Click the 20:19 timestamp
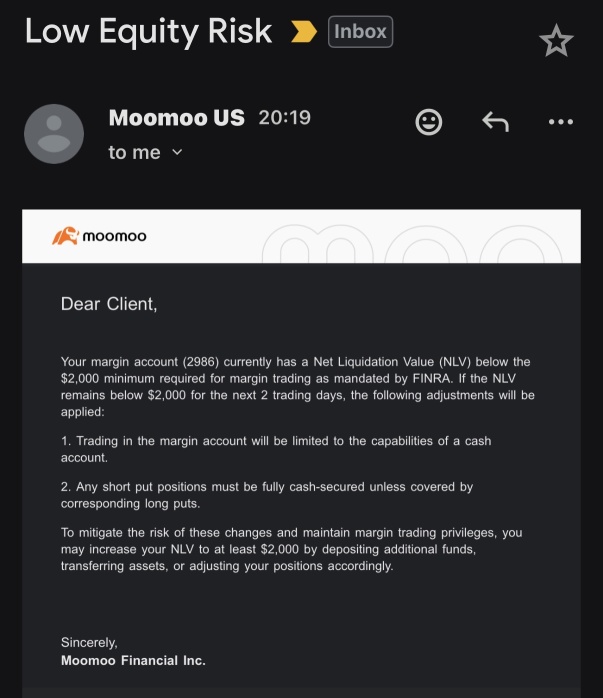The width and height of the screenshot is (603, 698). [x=284, y=117]
